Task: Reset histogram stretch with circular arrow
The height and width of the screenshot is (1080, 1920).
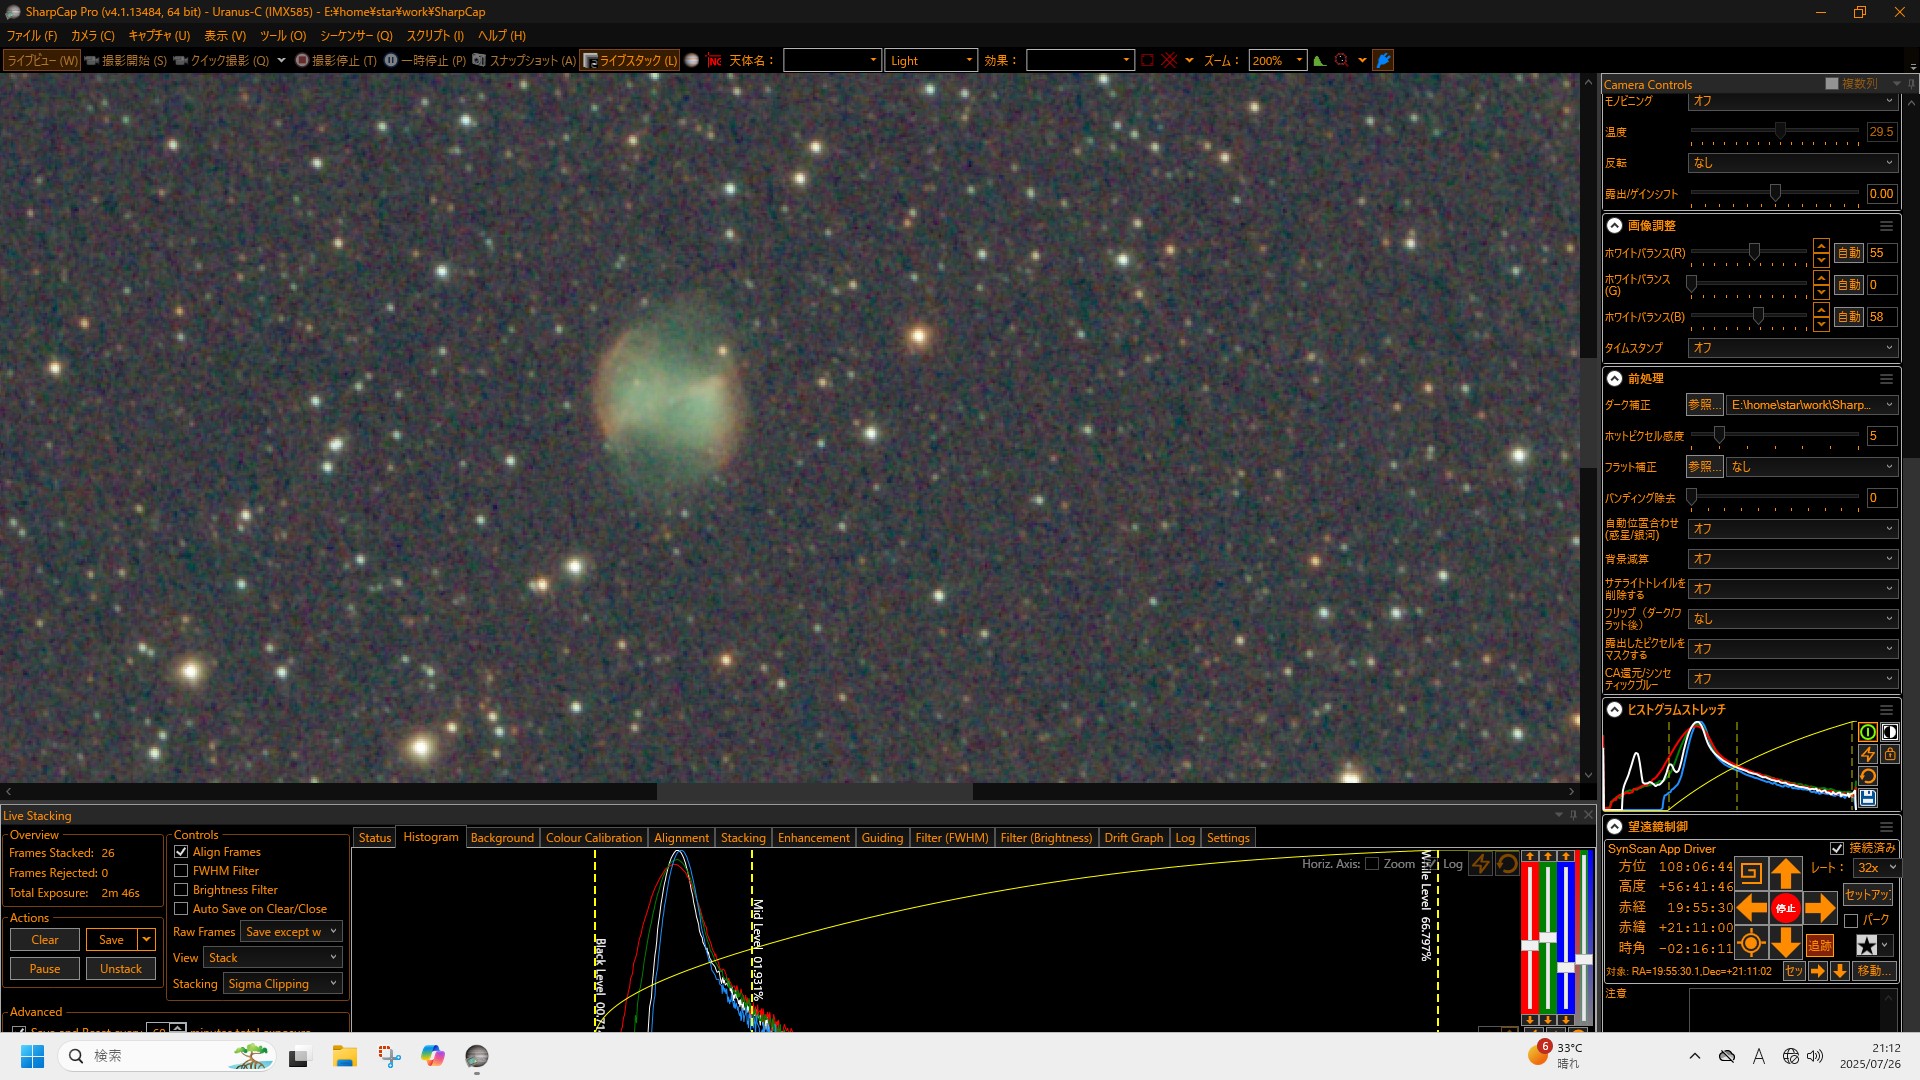Action: point(1867,776)
